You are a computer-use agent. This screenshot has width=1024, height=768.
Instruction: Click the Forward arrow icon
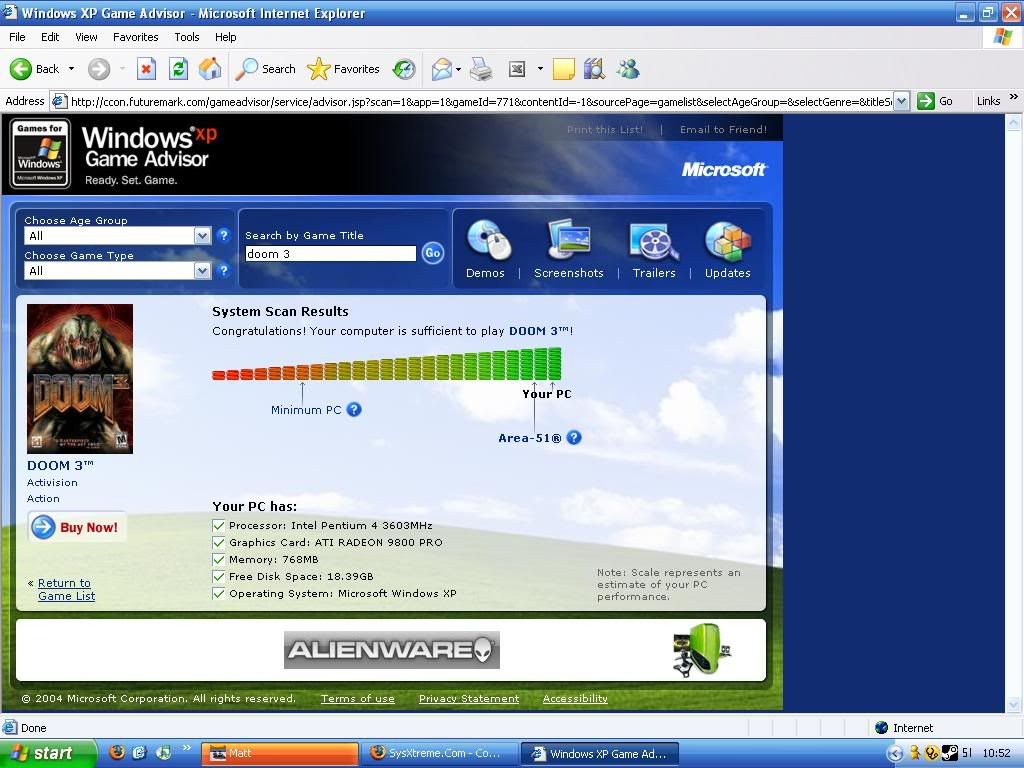pos(99,69)
